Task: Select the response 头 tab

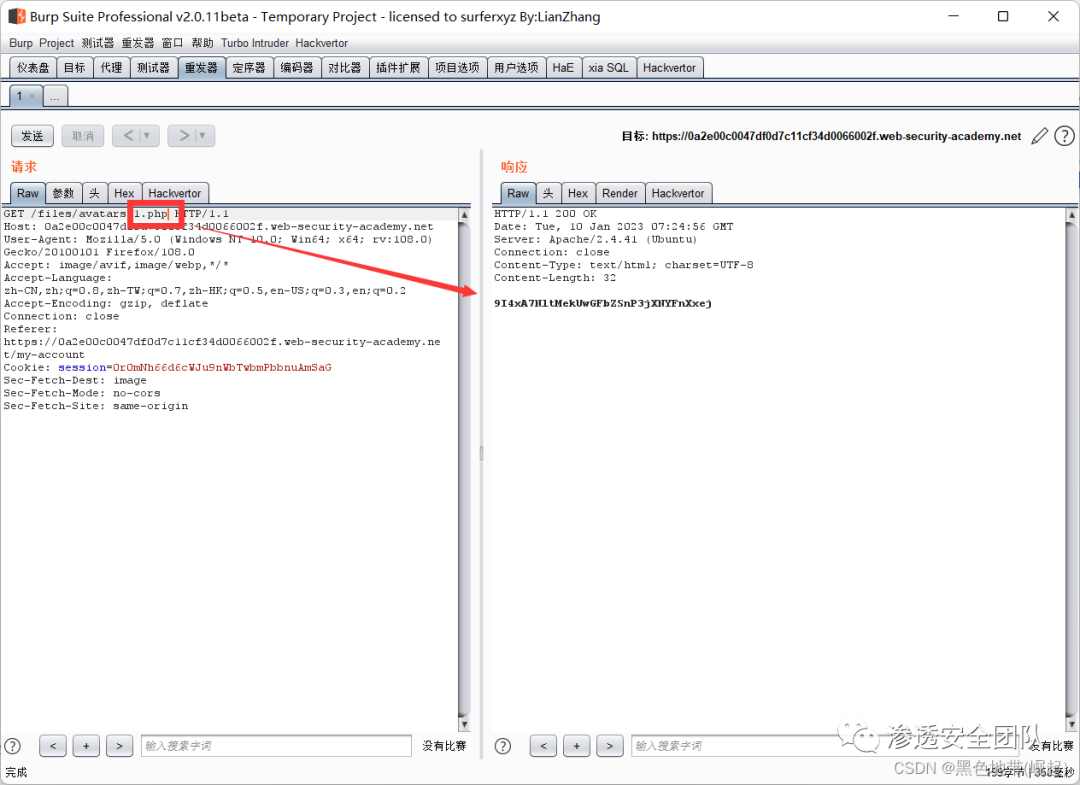Action: click(548, 193)
